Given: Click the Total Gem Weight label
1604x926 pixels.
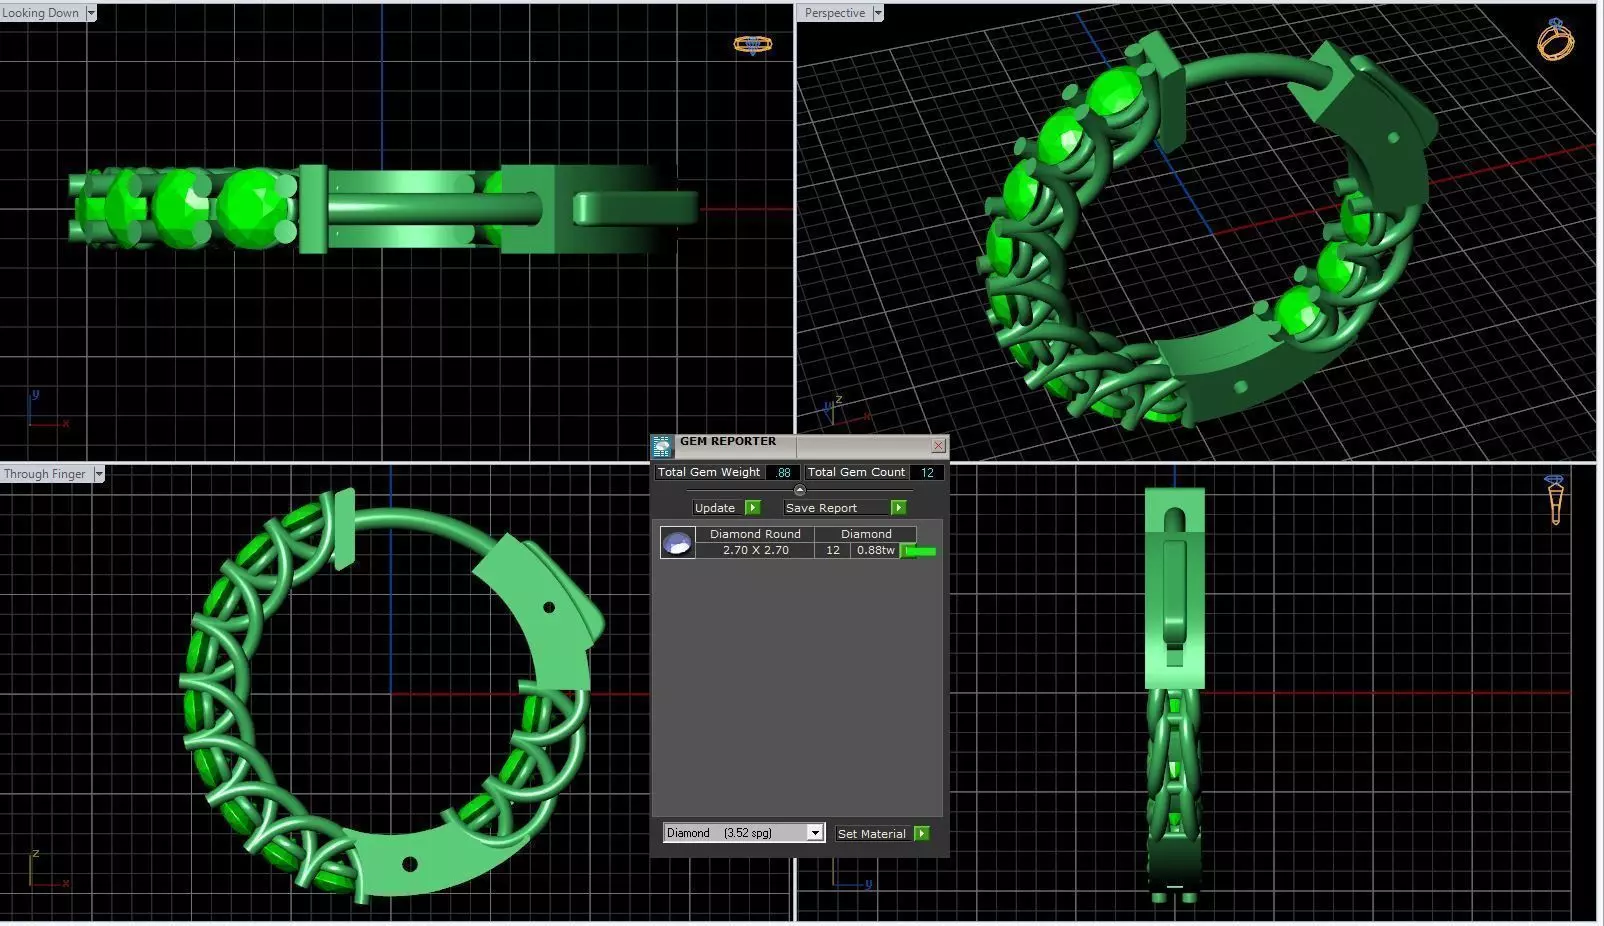Looking at the screenshot, I should point(709,472).
